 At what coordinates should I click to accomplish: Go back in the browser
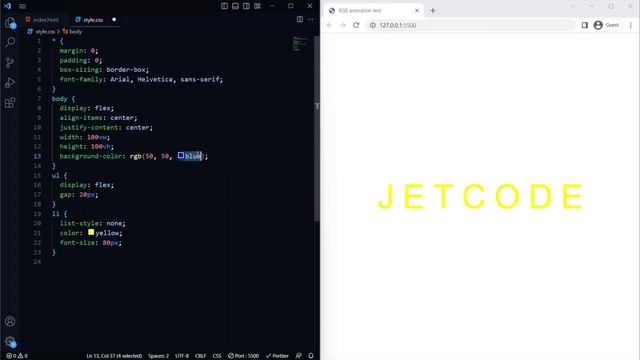(x=329, y=25)
